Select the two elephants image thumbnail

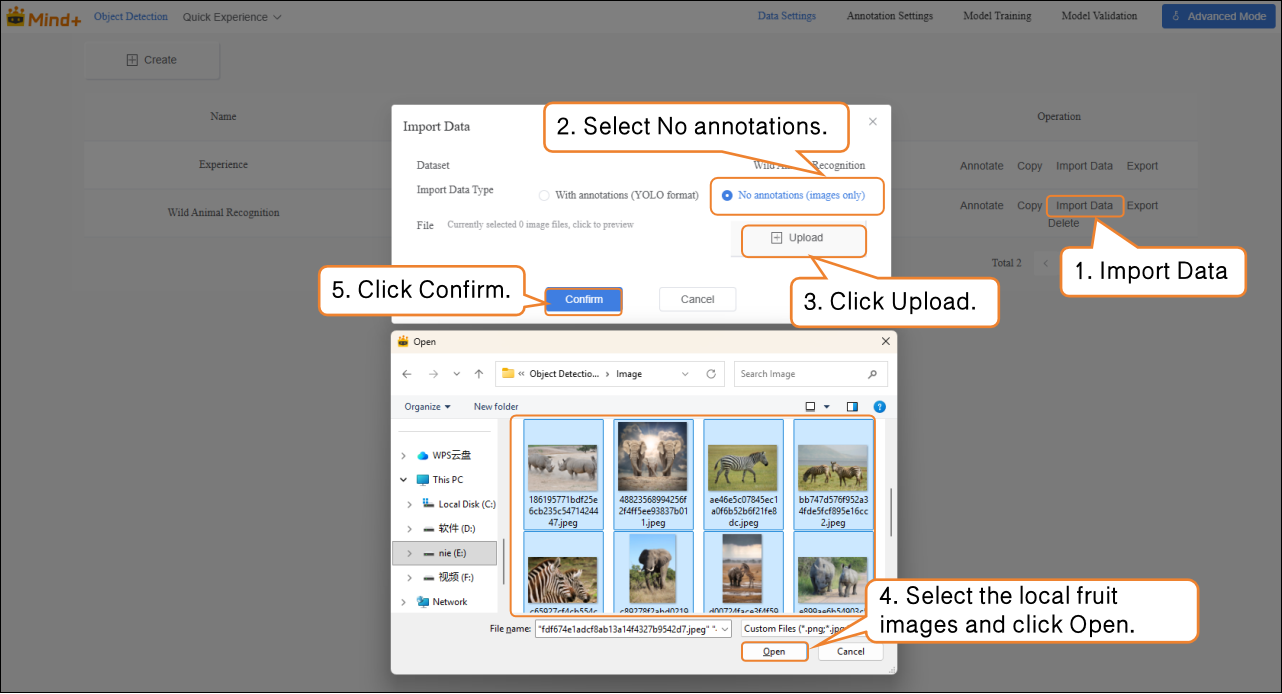coord(653,456)
